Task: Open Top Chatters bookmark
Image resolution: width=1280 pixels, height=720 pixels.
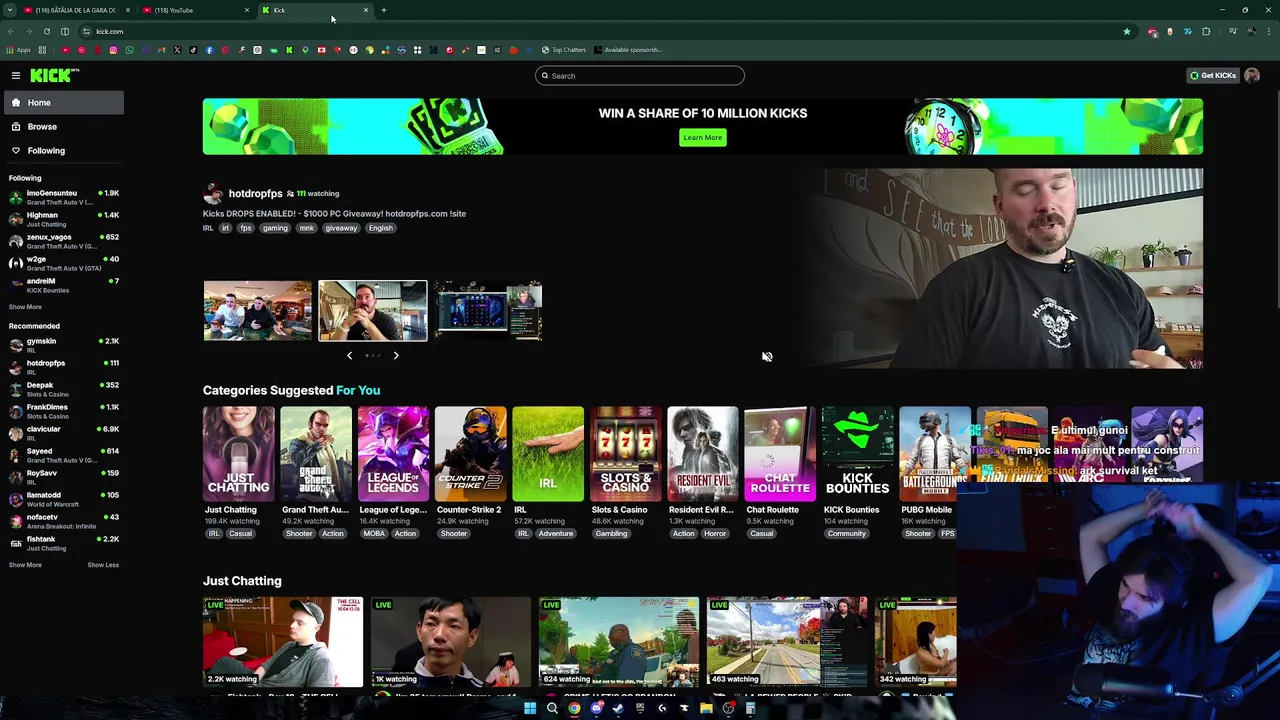Action: 564,50
